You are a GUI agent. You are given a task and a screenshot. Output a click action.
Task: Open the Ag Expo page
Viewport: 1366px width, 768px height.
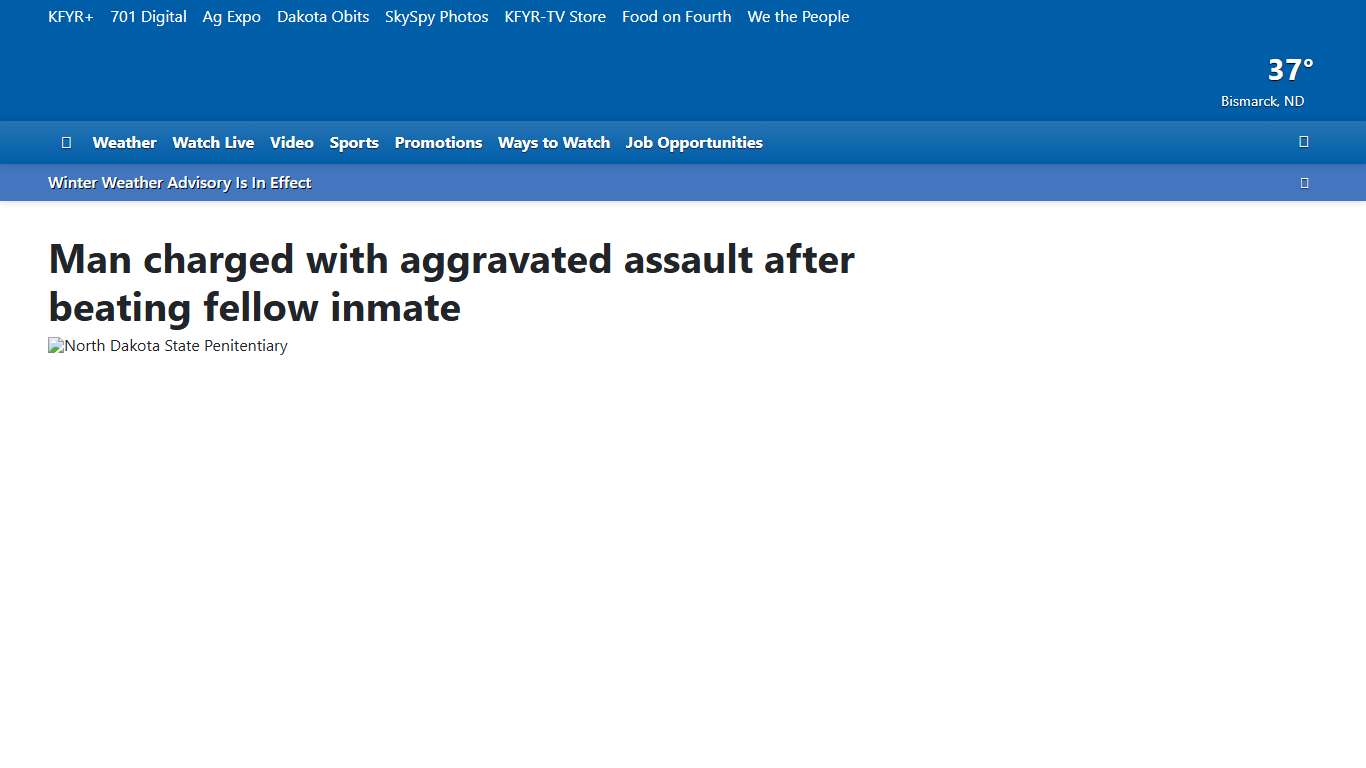point(231,16)
